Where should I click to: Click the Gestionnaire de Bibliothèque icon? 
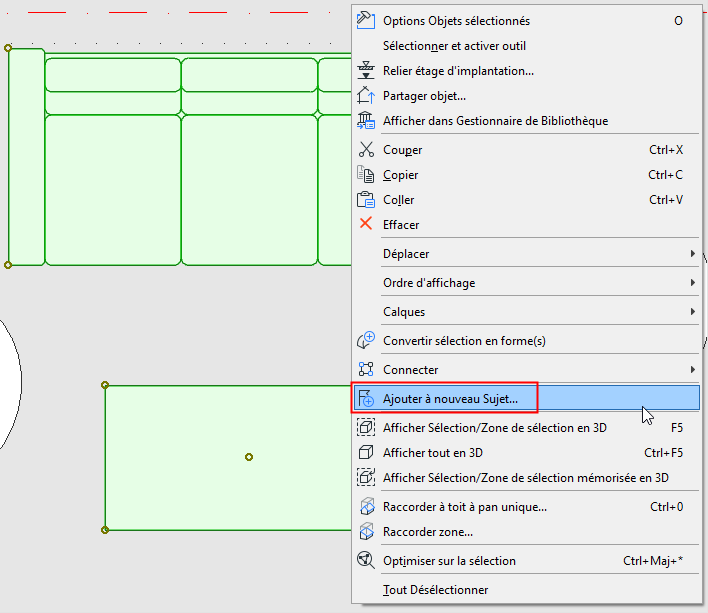366,121
